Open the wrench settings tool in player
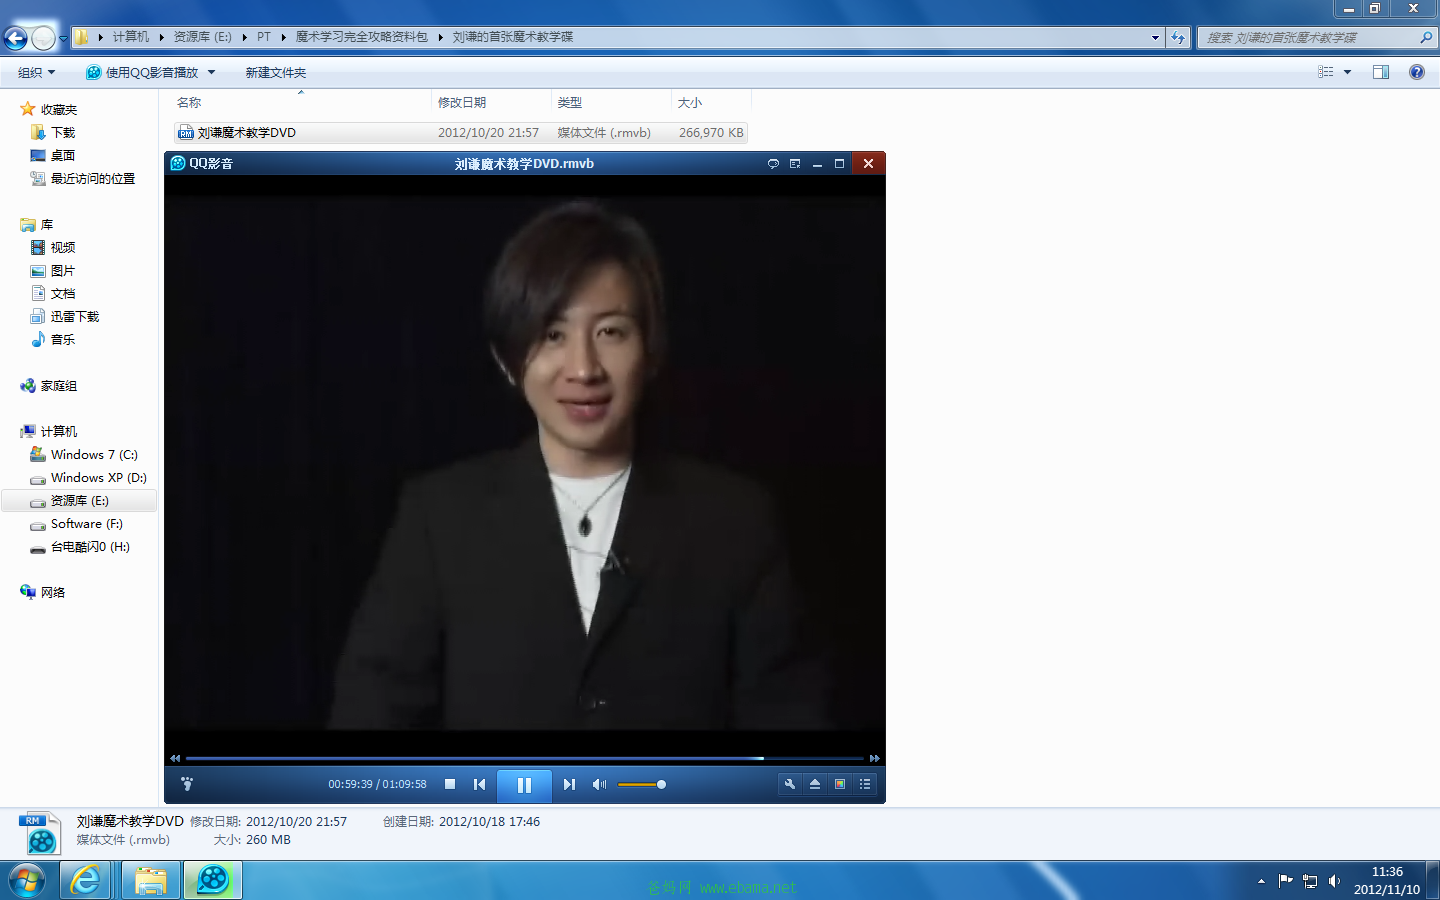The height and width of the screenshot is (900, 1440). pyautogui.click(x=790, y=784)
